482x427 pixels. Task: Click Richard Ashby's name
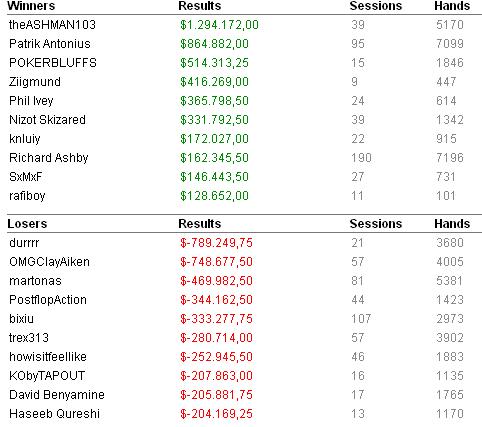49,158
